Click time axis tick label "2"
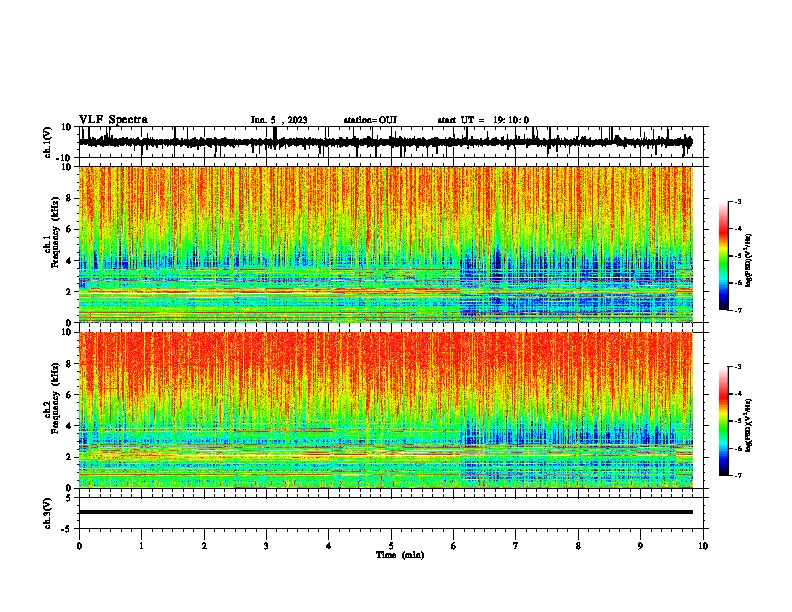 click(x=204, y=546)
